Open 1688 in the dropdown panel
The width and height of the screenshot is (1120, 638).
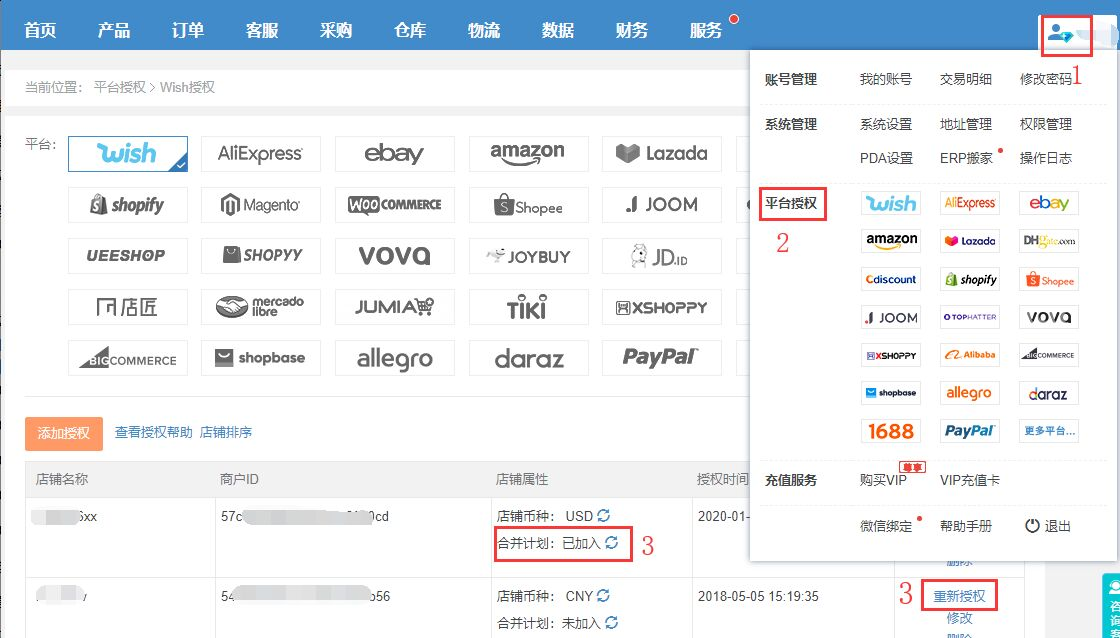click(x=891, y=431)
